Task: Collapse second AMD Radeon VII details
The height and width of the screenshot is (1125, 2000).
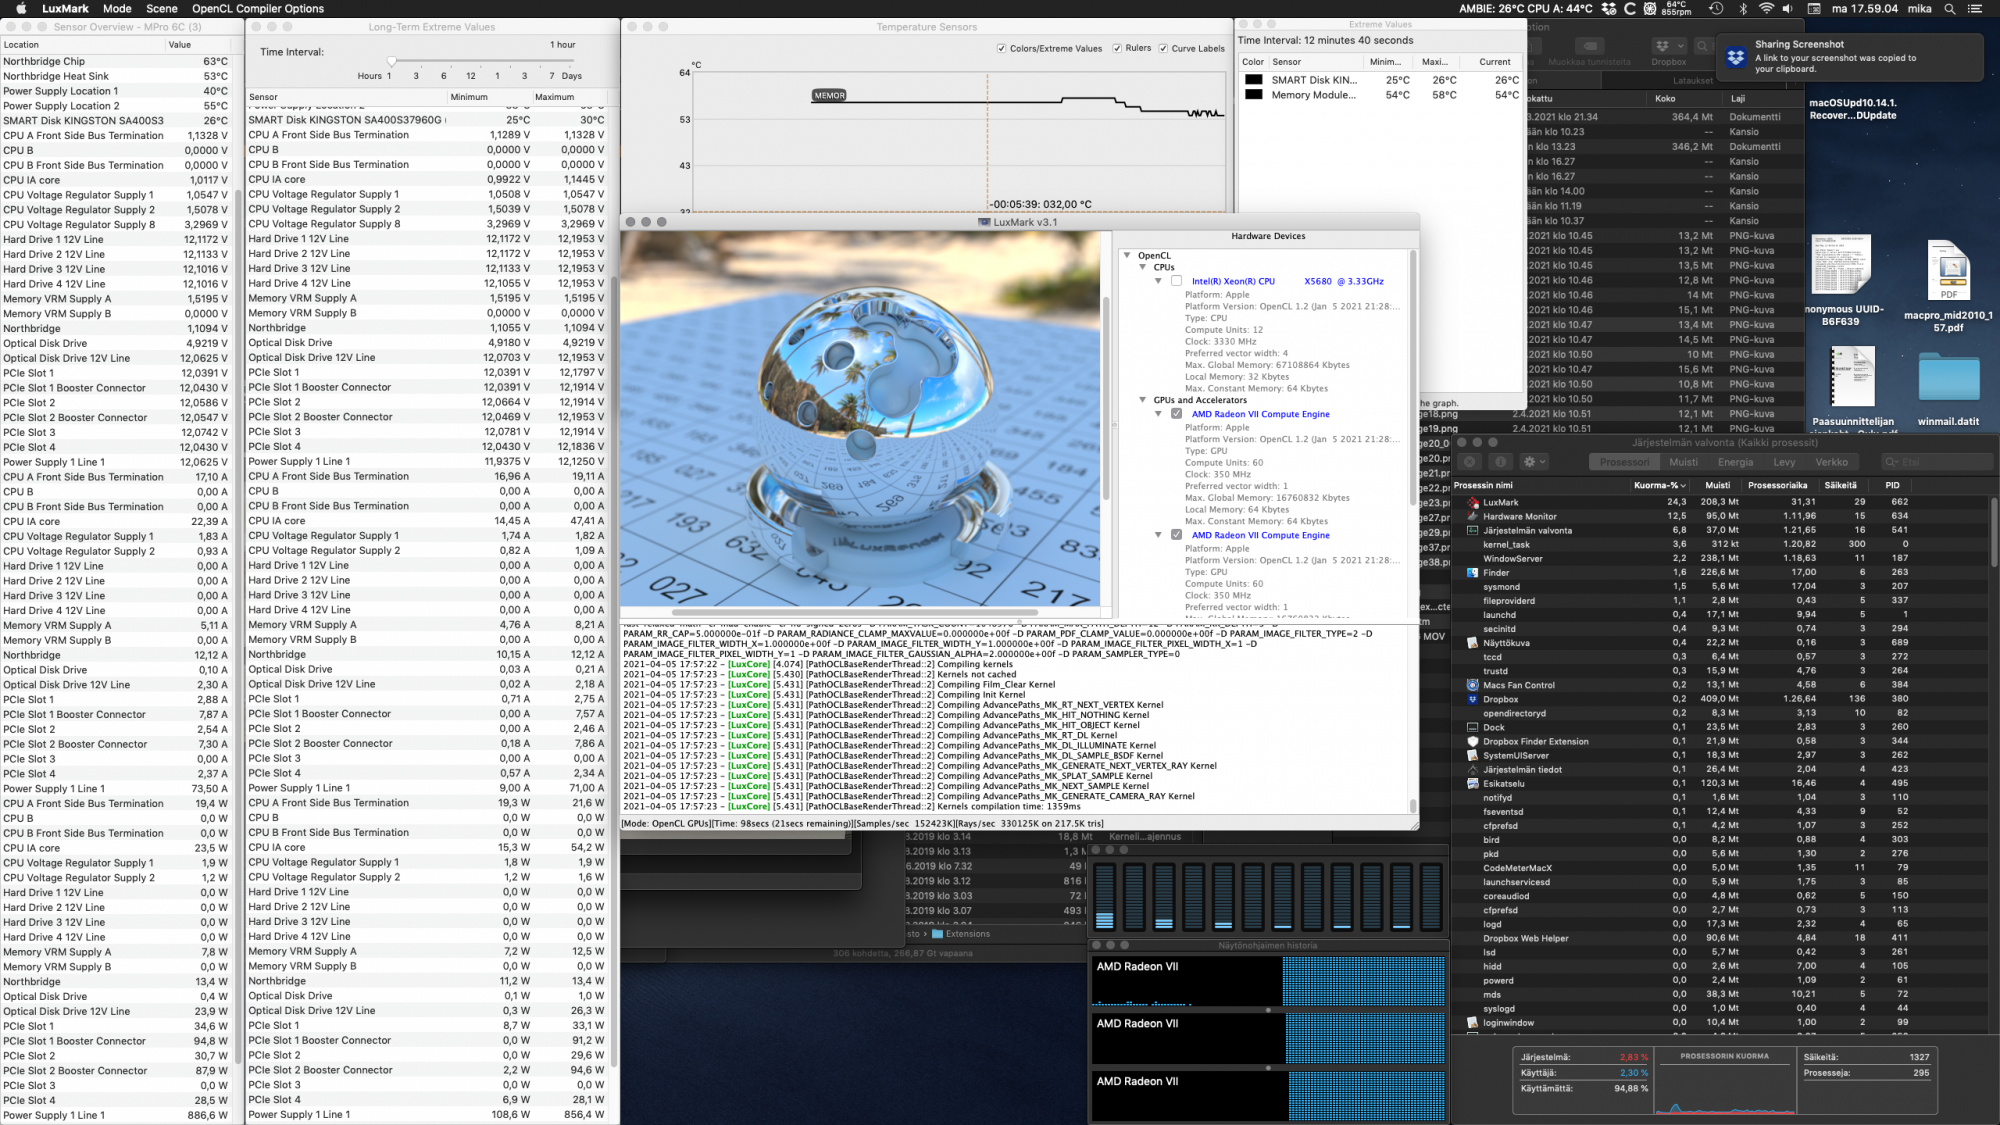Action: [1159, 535]
